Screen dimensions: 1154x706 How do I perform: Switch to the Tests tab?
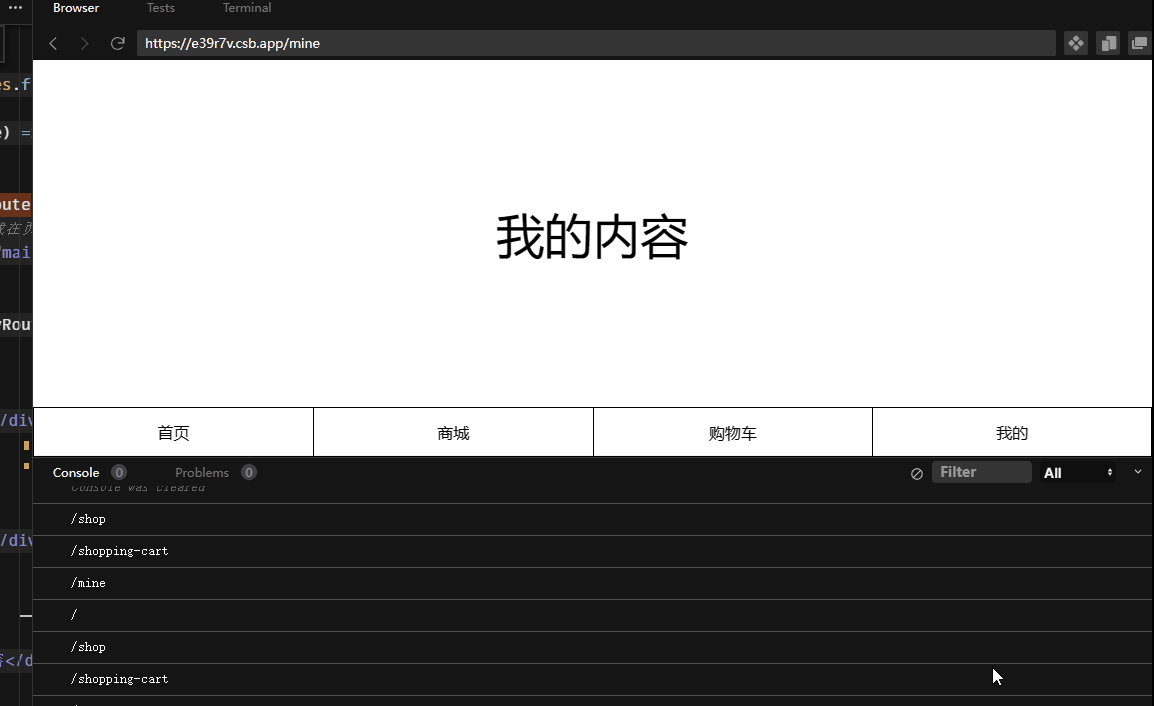[x=160, y=8]
